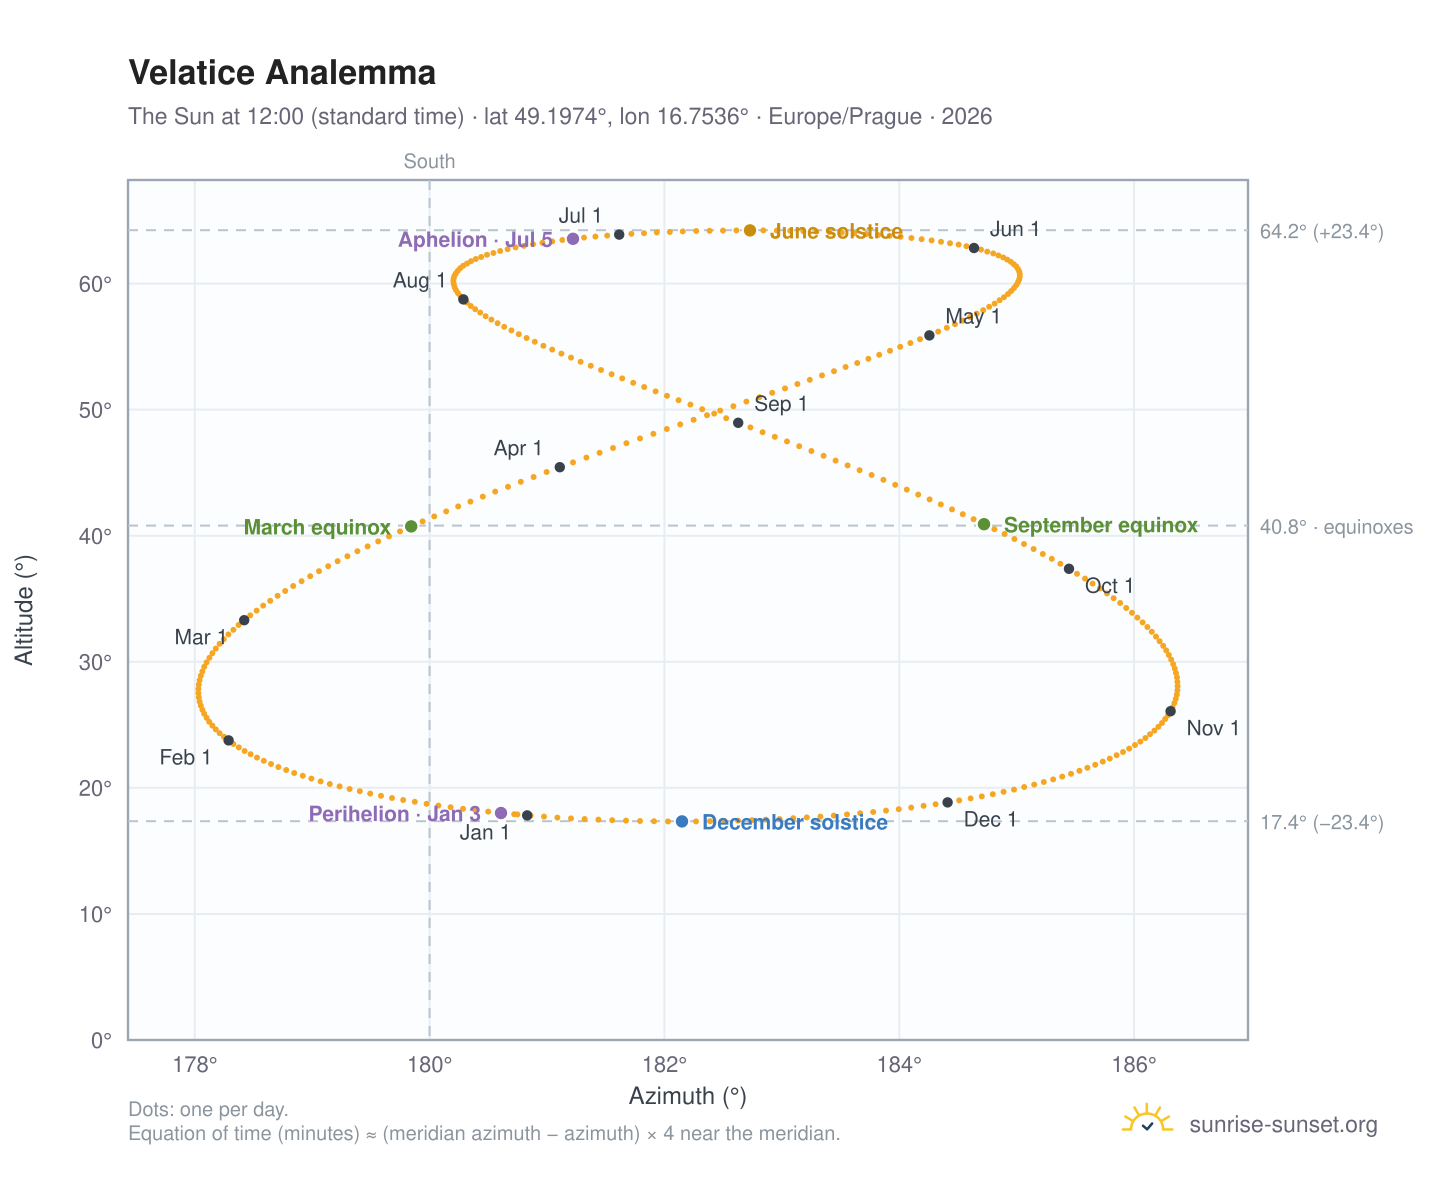The image size is (1448, 1188).
Task: Click the 'September equinox' text label
Action: 1101,525
